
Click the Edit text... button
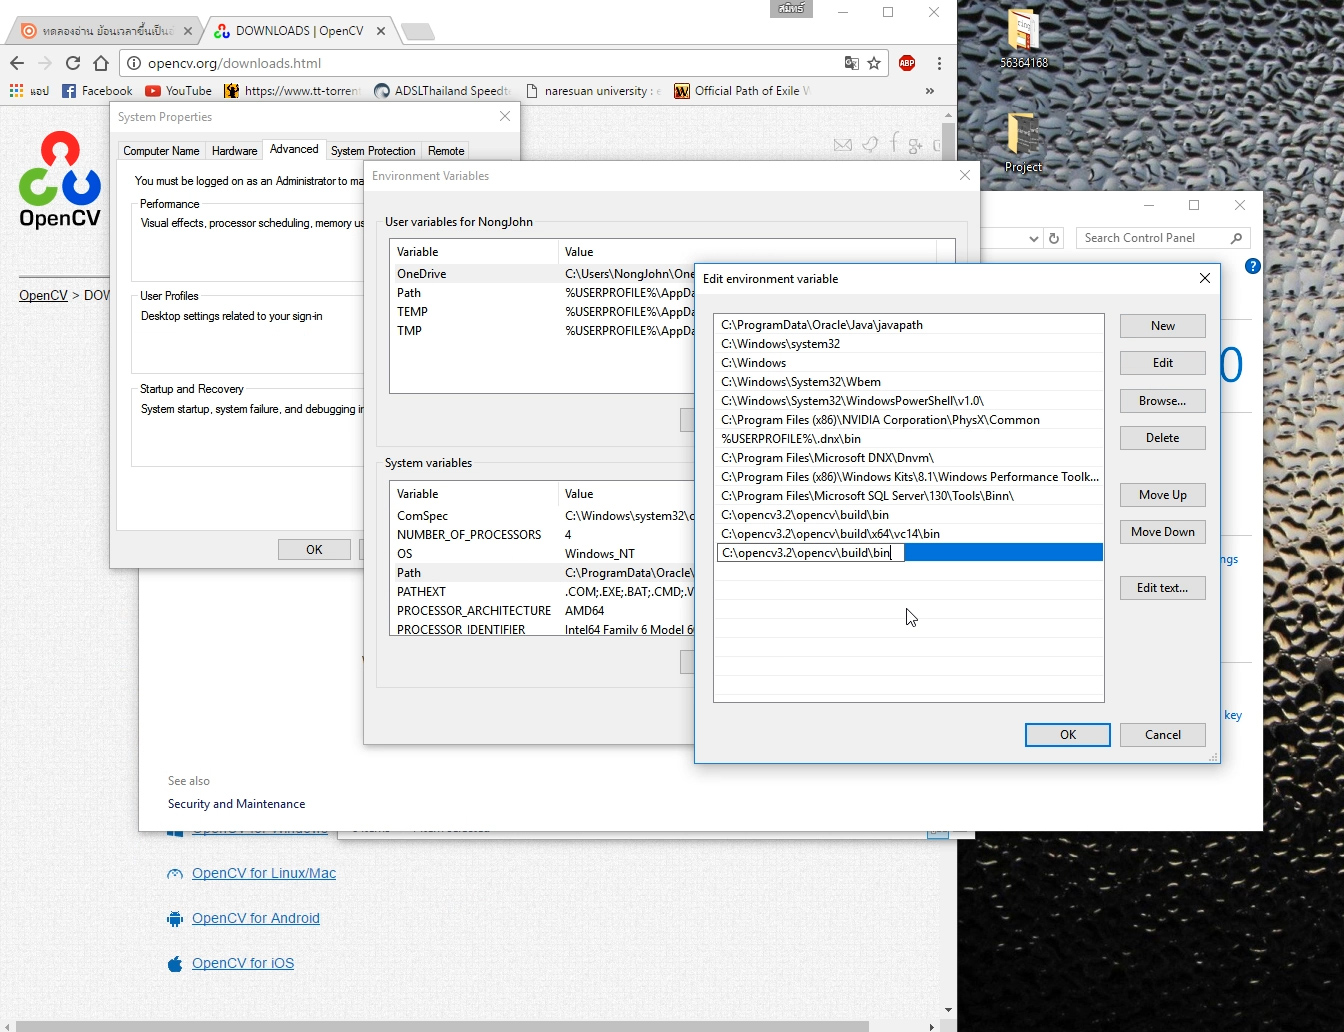(1162, 588)
